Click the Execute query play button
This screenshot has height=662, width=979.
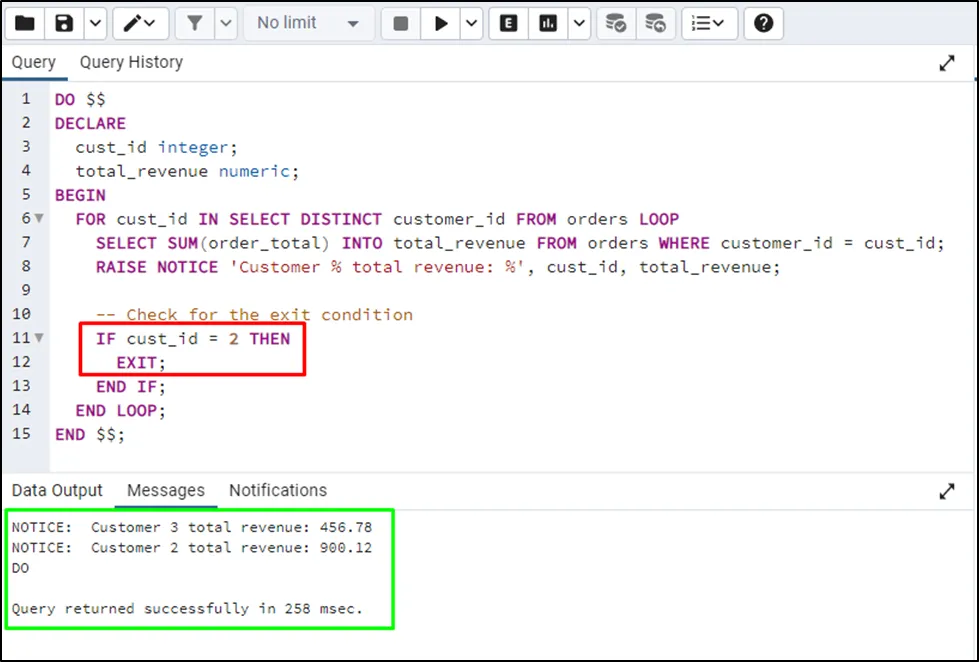[x=440, y=23]
